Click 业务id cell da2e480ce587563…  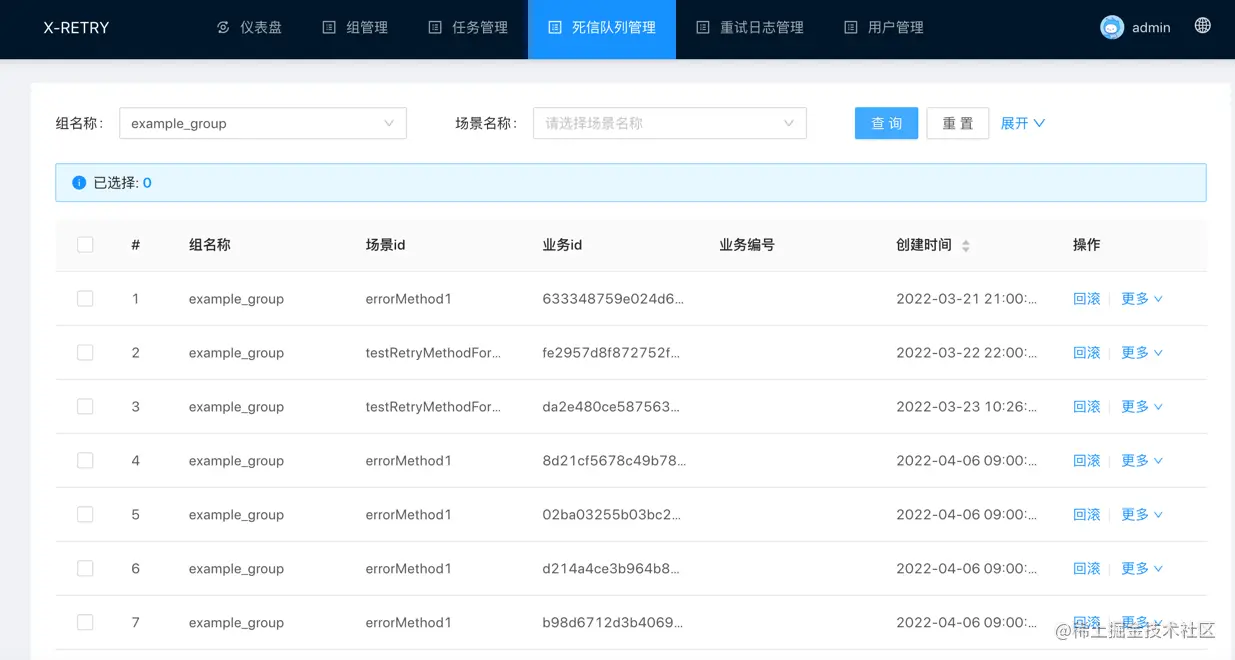point(611,407)
